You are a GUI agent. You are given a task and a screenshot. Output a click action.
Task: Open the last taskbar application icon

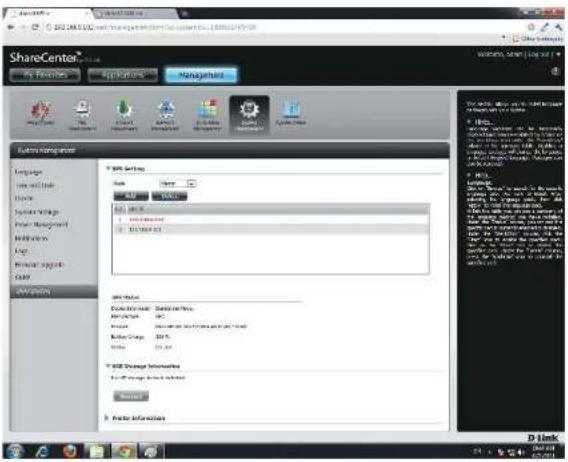(x=150, y=451)
